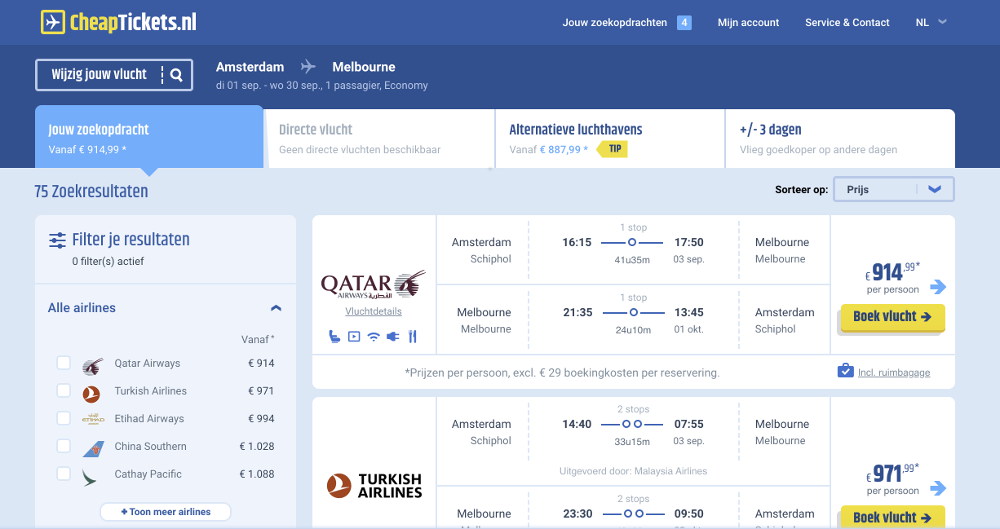Click the search magnifier in Wijzig jouw vlucht
The width and height of the screenshot is (1000, 529).
(177, 75)
